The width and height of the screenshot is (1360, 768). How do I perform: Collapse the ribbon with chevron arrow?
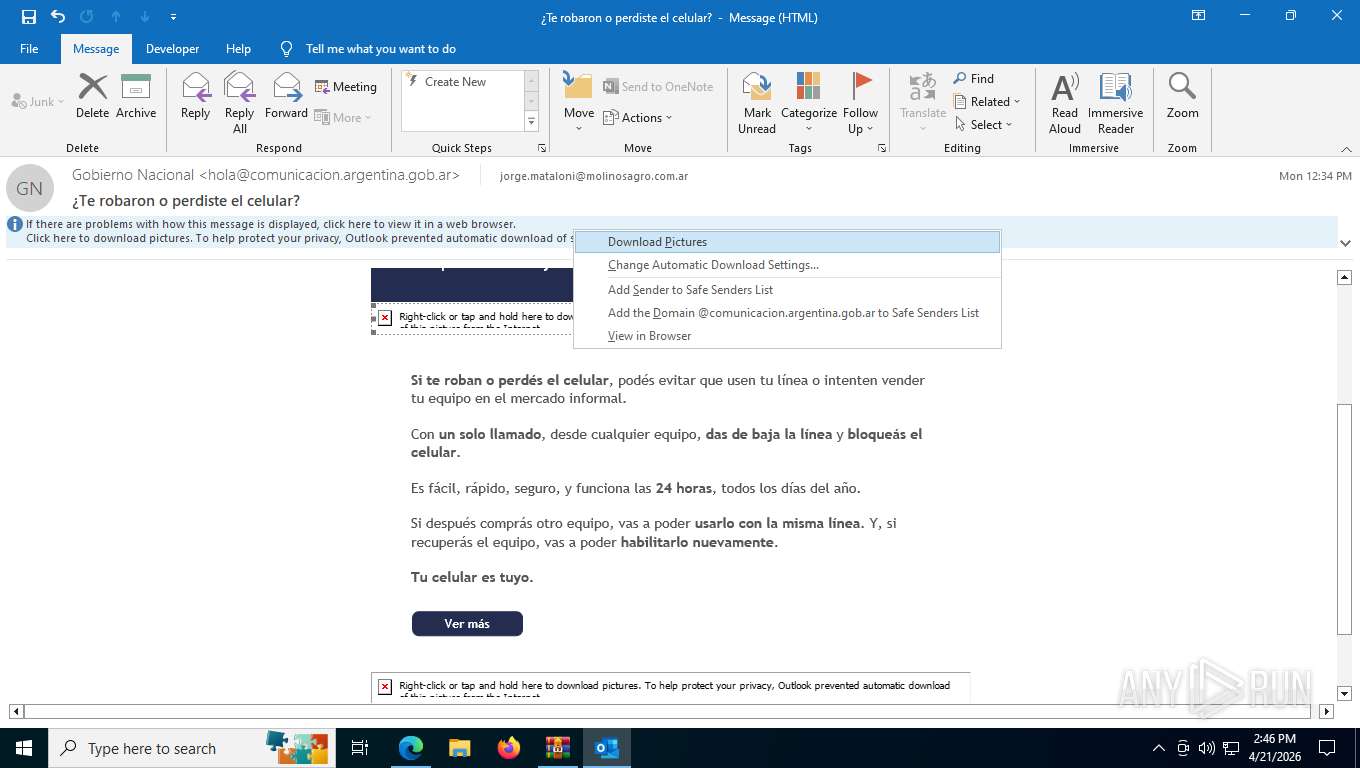pyautogui.click(x=1345, y=148)
